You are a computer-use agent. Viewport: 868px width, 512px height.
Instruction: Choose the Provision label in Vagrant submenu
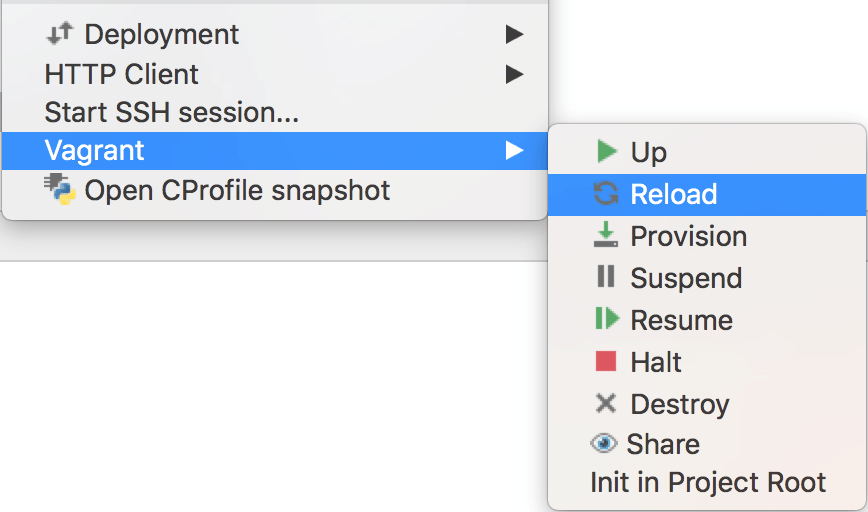(x=689, y=236)
